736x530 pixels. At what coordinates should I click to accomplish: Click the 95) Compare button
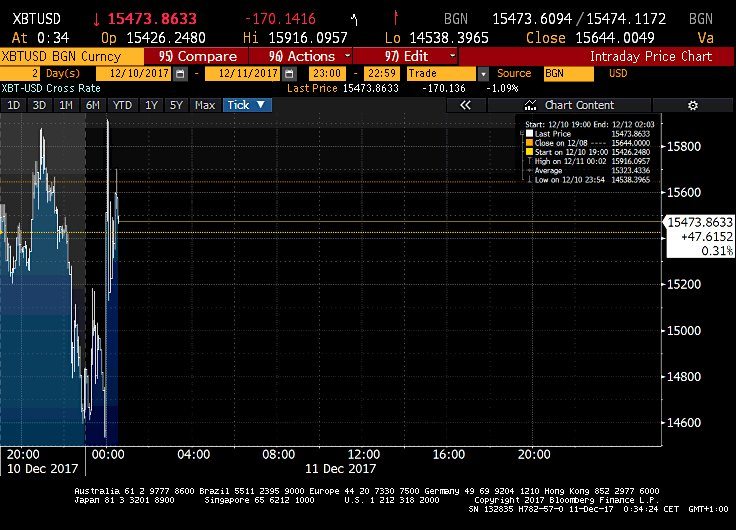coord(196,56)
